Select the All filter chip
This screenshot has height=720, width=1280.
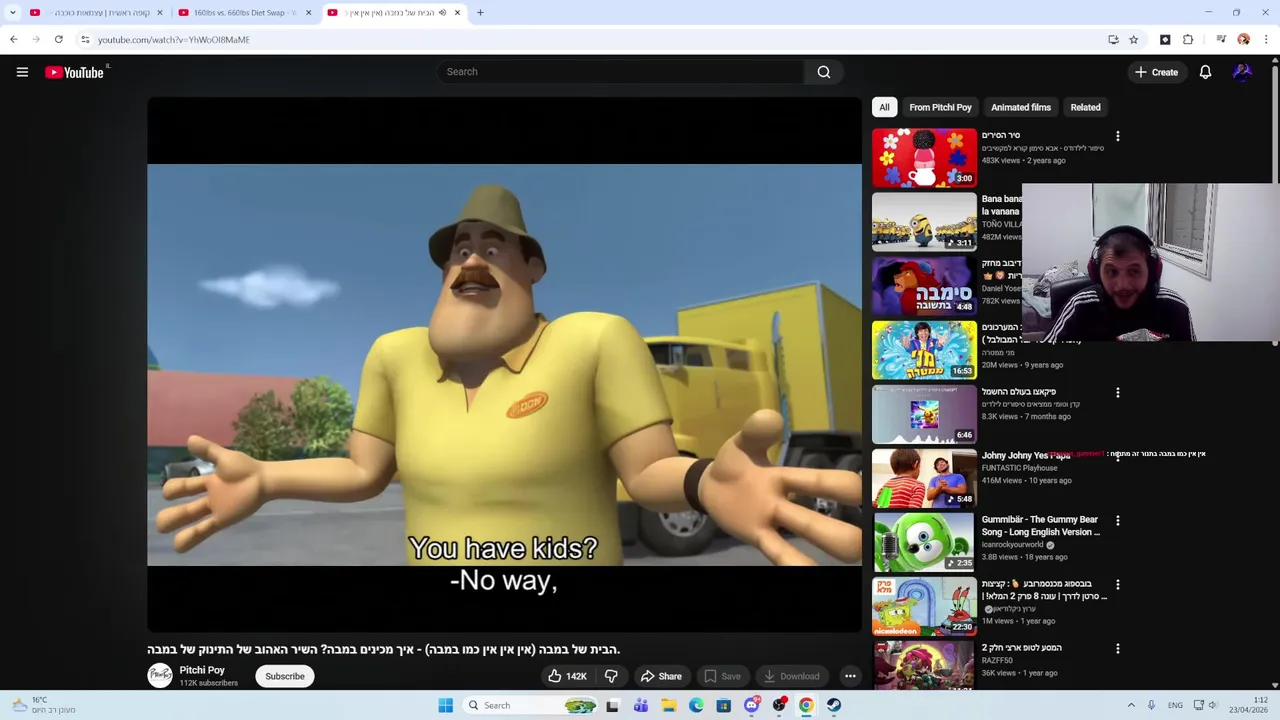[884, 107]
